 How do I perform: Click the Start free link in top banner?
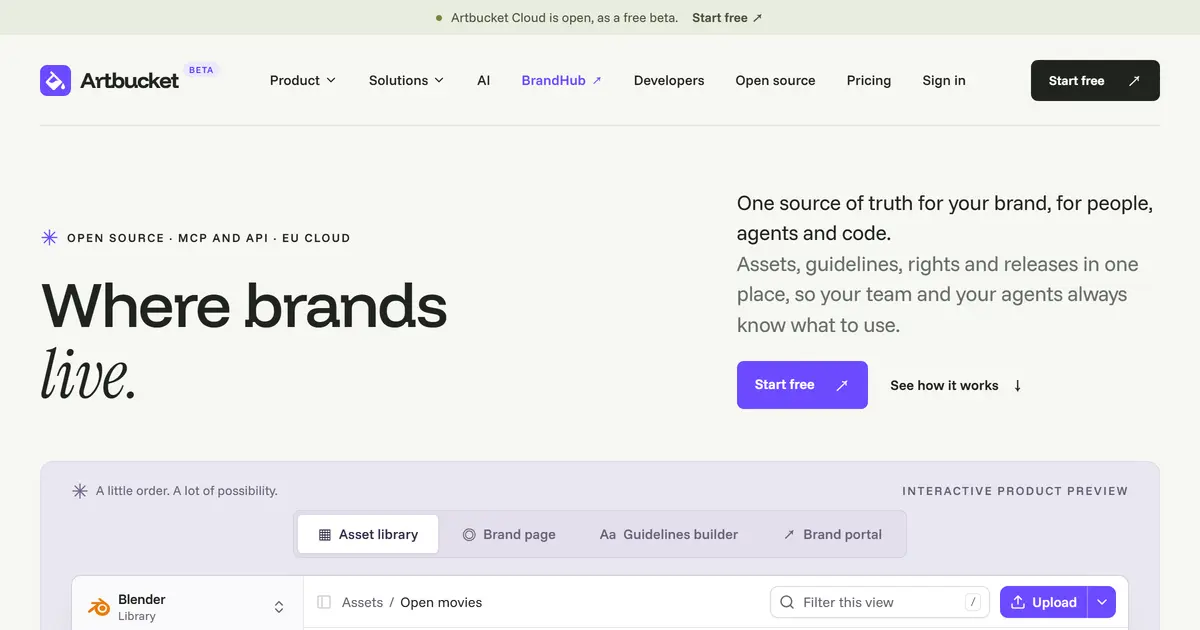727,18
